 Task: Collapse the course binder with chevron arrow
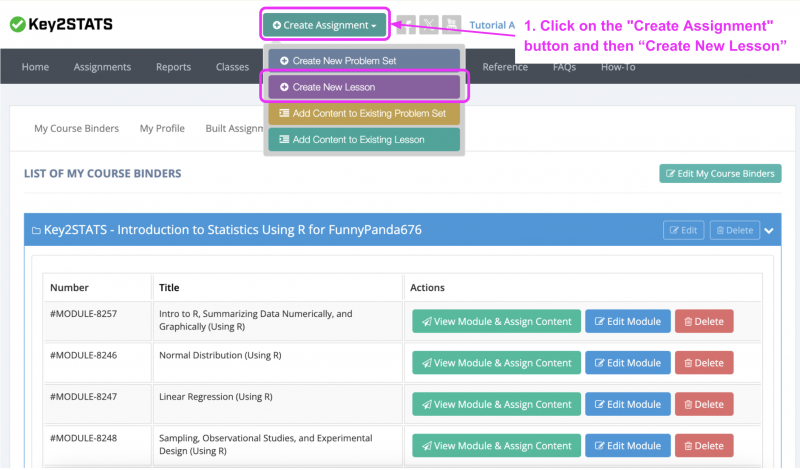[x=769, y=230]
